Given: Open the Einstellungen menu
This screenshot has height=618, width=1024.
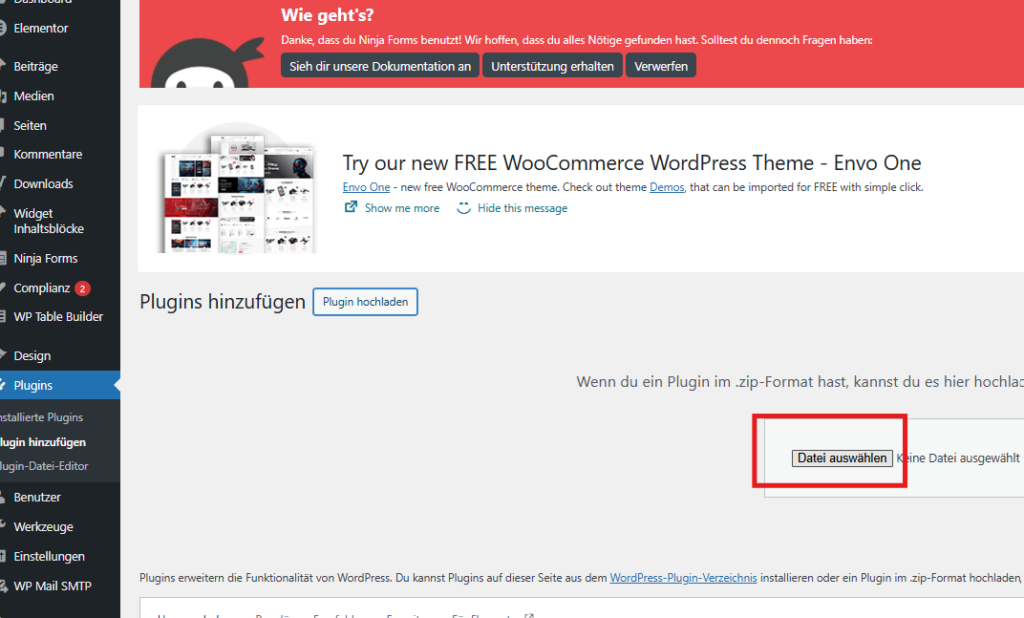Looking at the screenshot, I should [49, 556].
